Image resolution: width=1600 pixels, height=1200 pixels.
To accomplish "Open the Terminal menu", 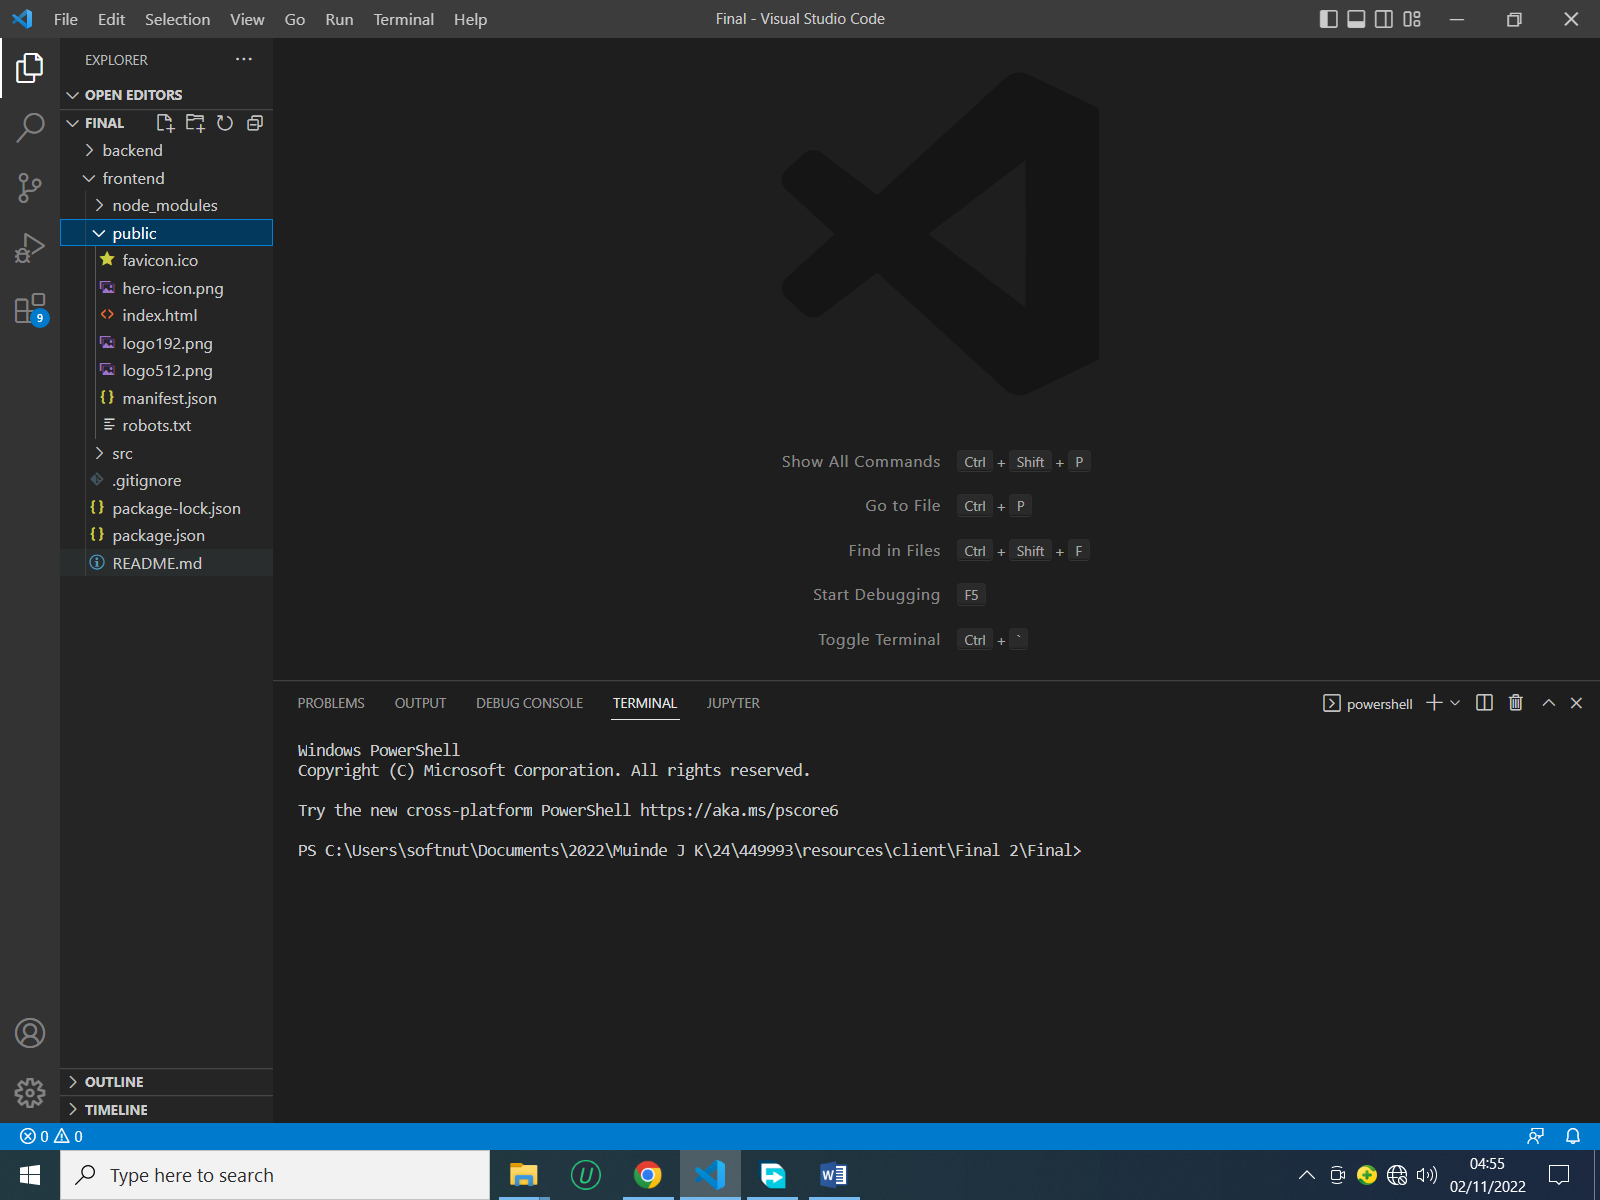I will (403, 19).
